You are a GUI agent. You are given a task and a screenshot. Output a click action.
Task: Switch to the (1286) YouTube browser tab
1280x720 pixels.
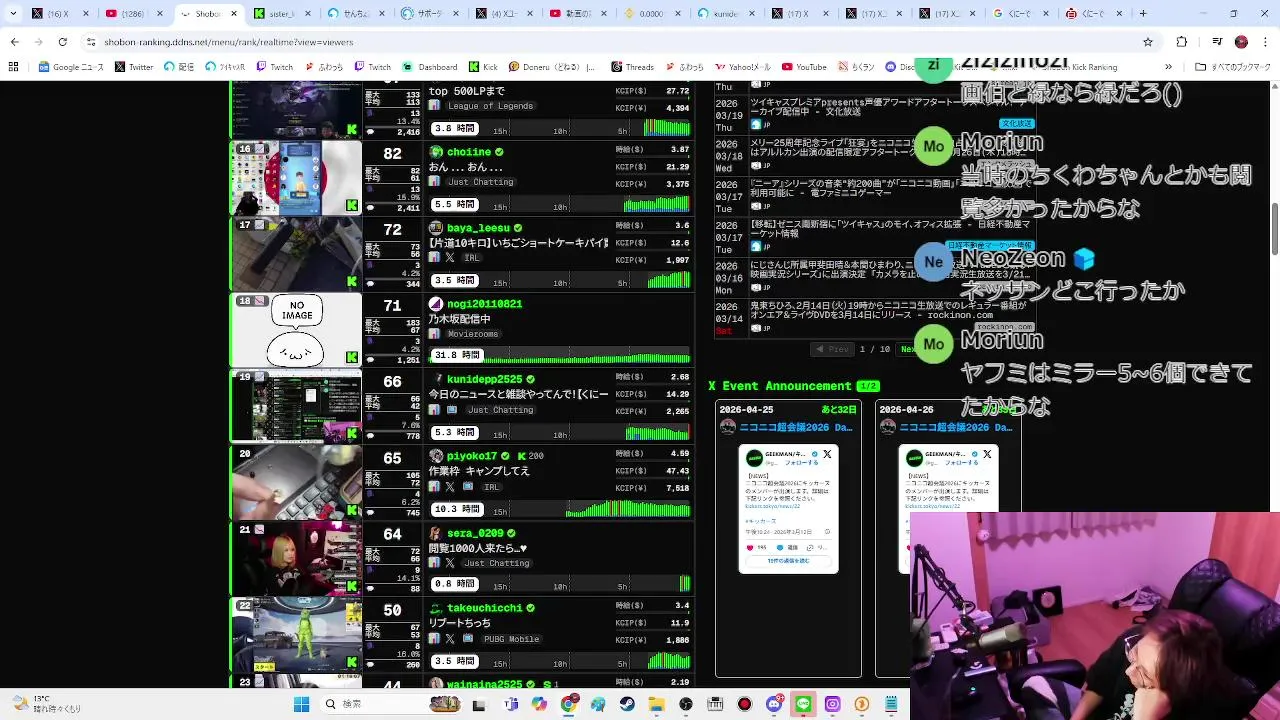point(136,14)
